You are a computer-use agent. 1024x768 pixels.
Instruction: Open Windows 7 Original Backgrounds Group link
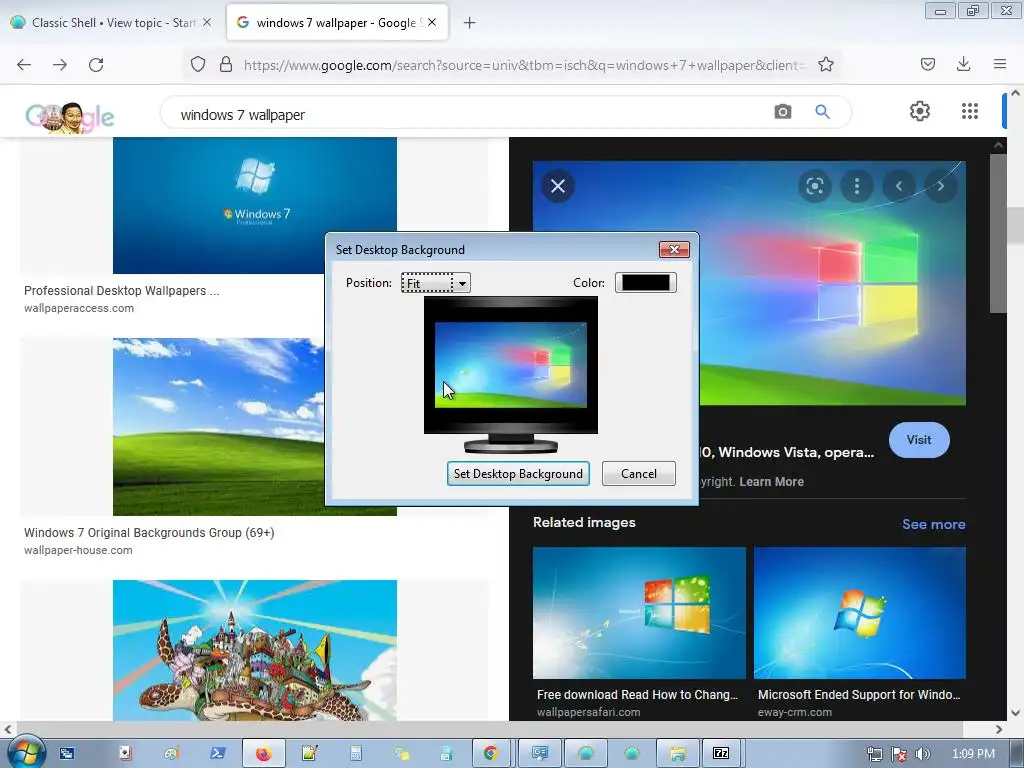coord(149,533)
